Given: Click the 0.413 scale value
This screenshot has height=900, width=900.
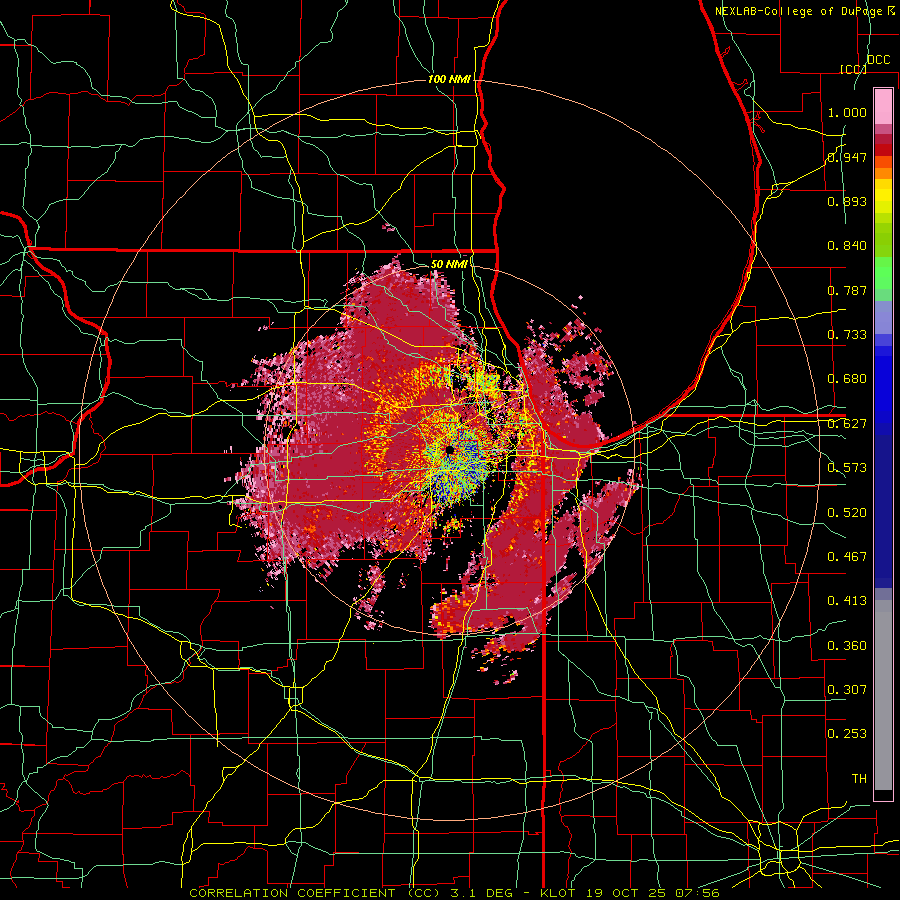Looking at the screenshot, I should coord(847,601).
